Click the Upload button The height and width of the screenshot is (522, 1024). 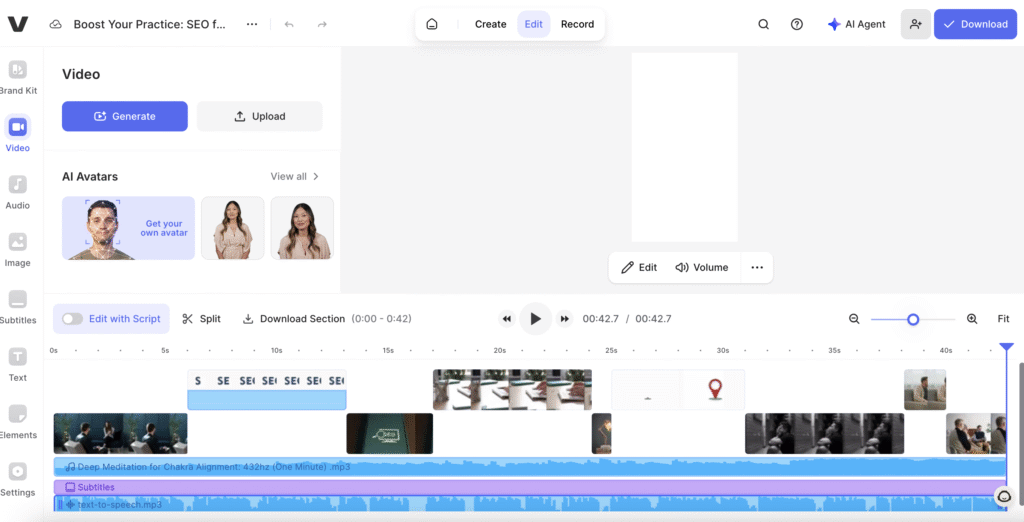[x=260, y=116]
